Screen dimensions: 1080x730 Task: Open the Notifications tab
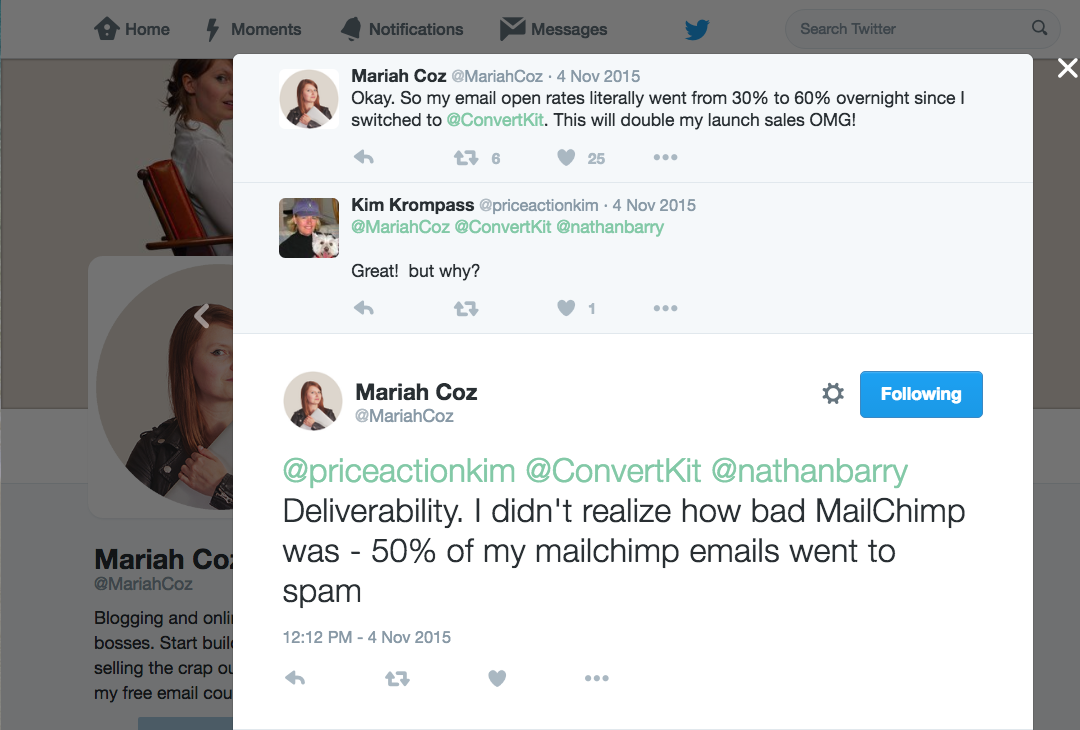click(x=402, y=29)
